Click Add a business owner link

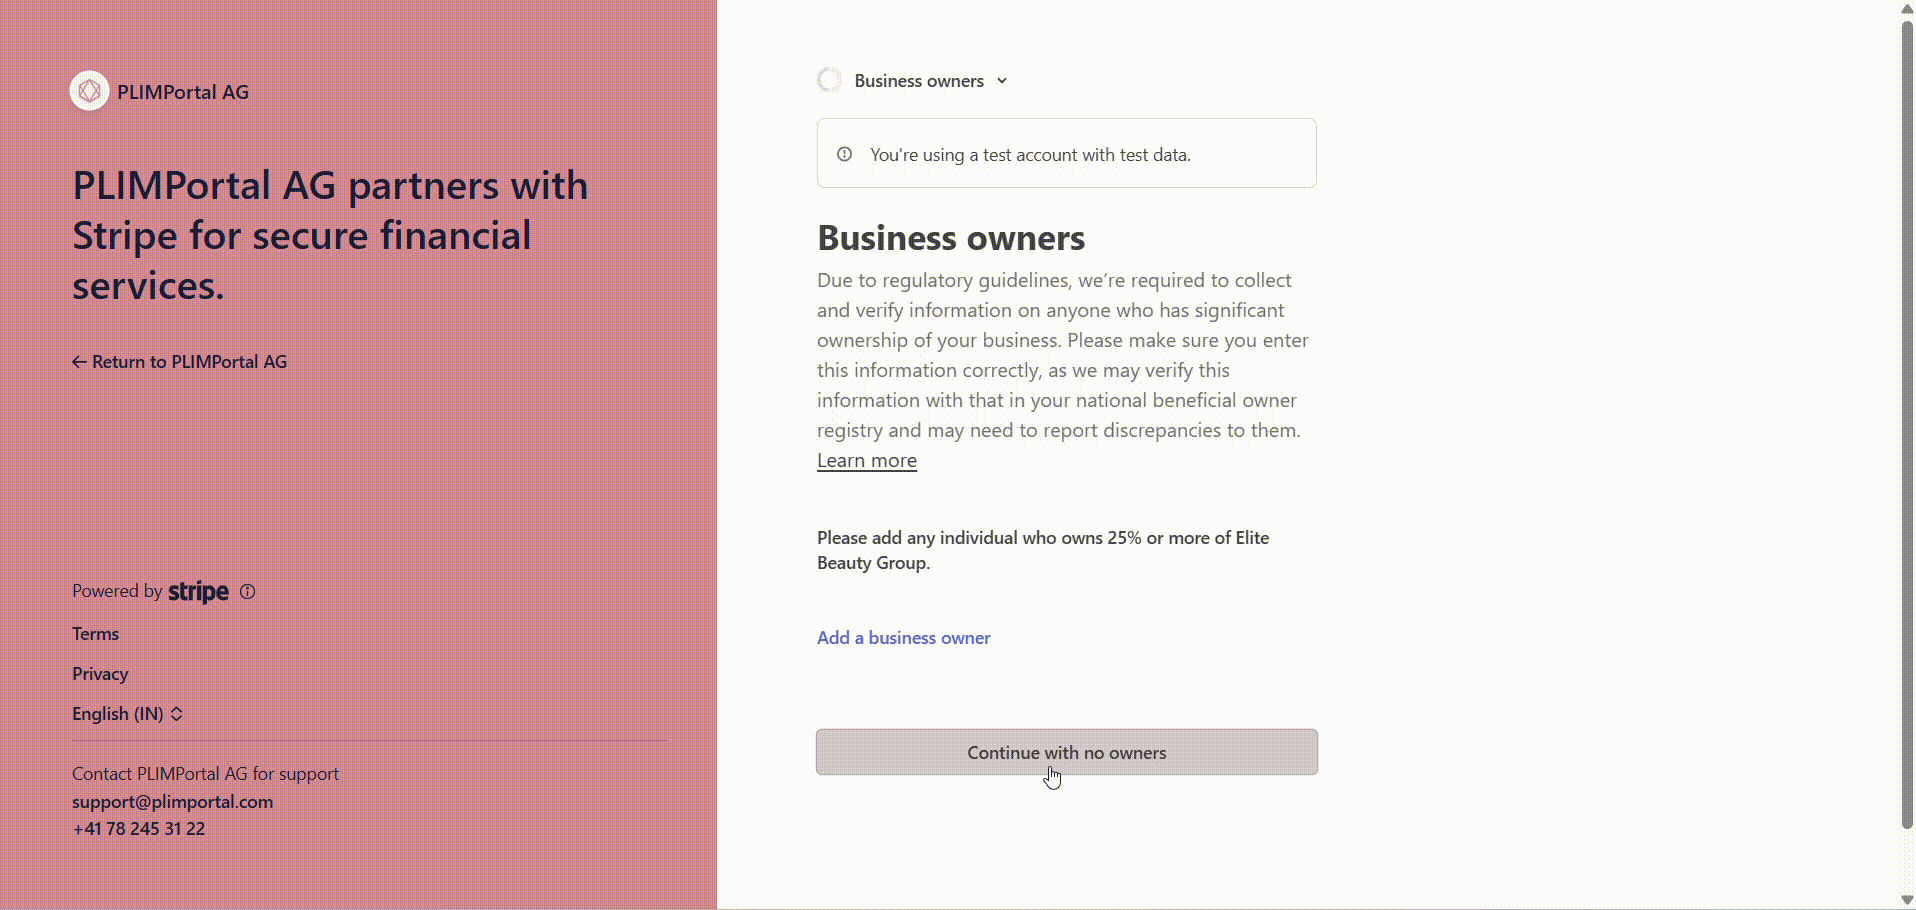(904, 638)
